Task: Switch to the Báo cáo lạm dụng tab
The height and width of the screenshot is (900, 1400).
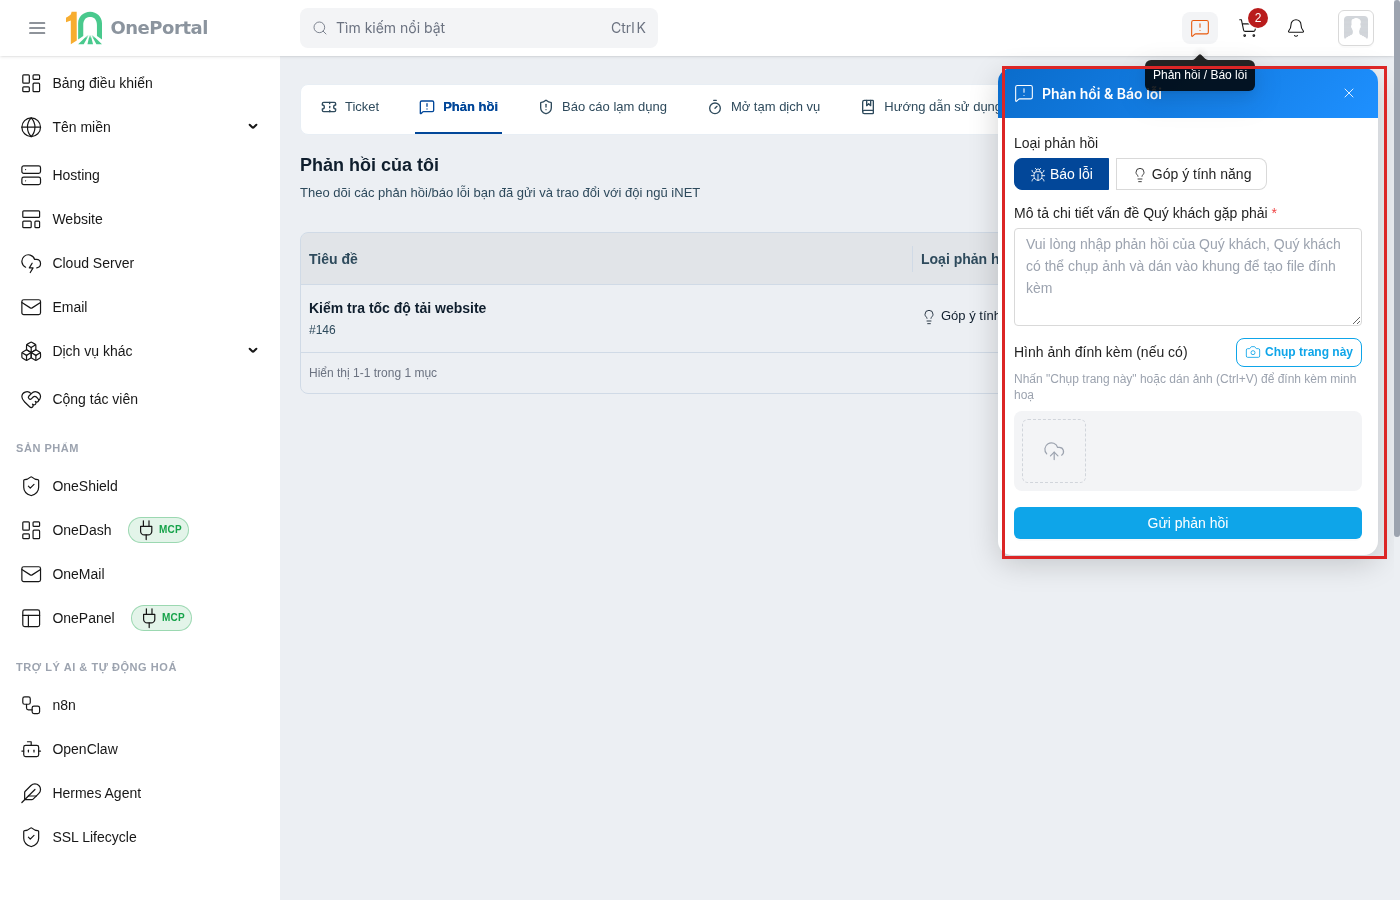Action: point(603,107)
